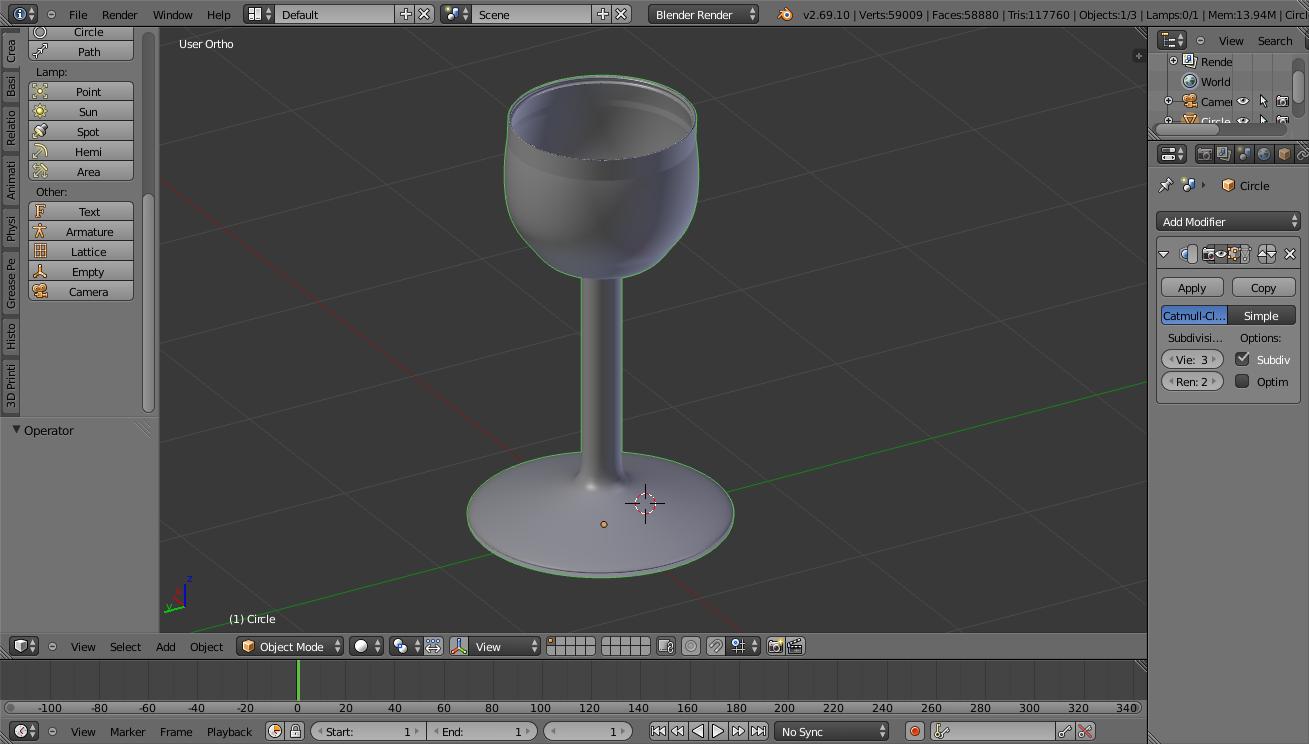Image resolution: width=1309 pixels, height=744 pixels.
Task: Add a Spot lamp
Action: [x=81, y=132]
